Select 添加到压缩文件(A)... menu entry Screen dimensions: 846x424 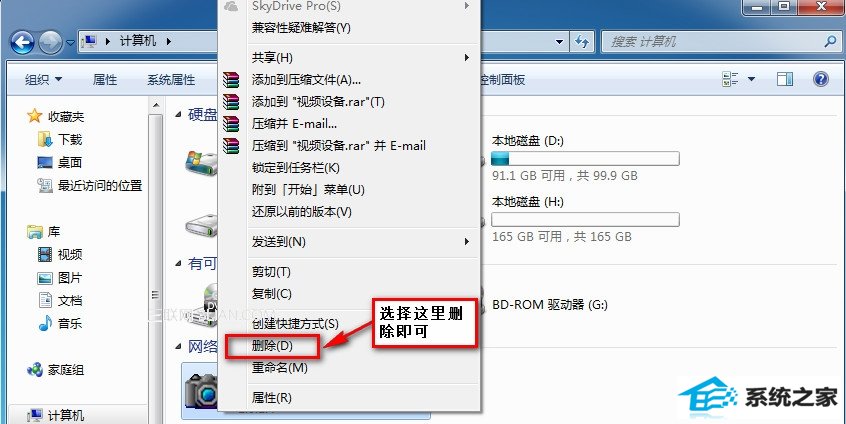tap(306, 80)
